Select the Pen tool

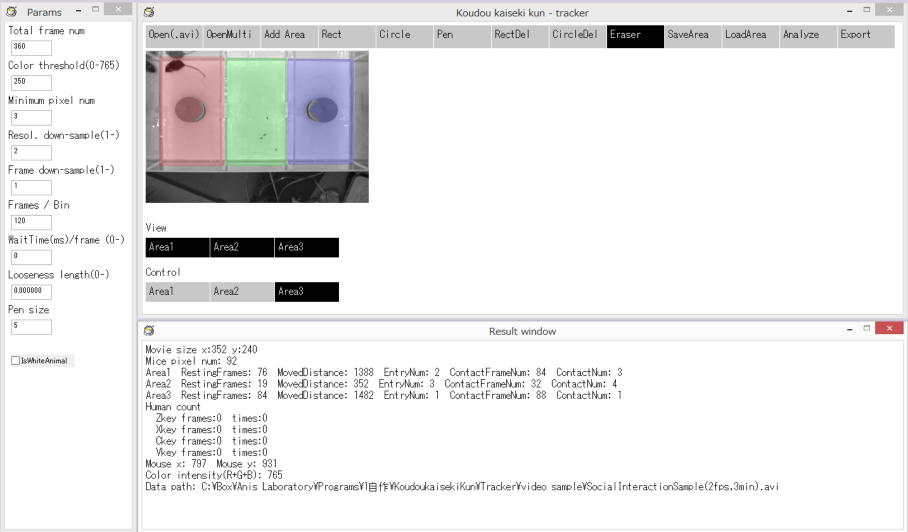(461, 35)
